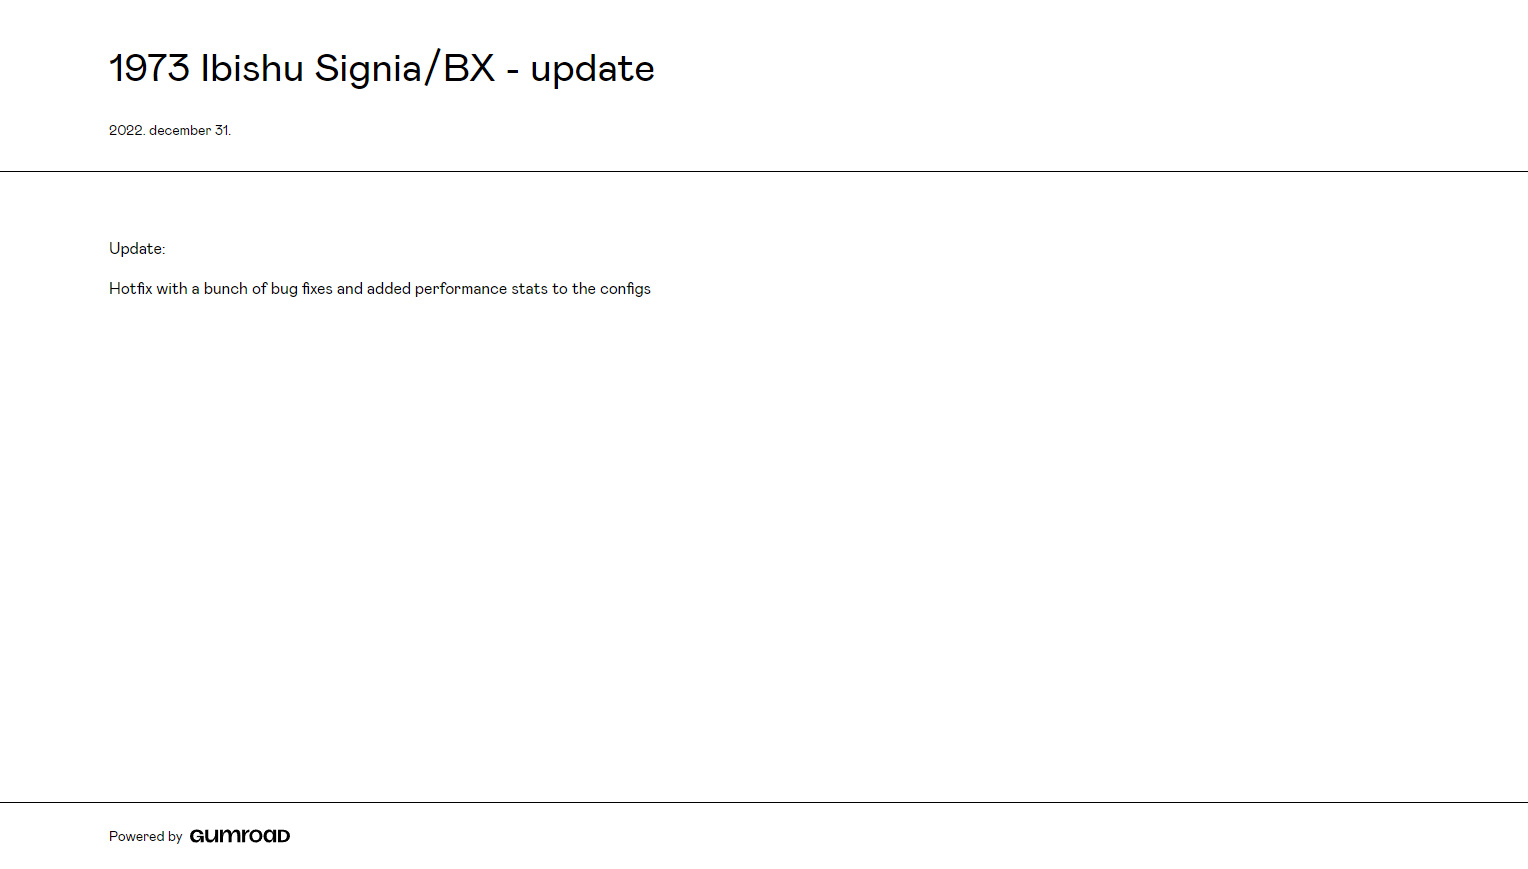Click the day "31." in the date

(x=223, y=131)
